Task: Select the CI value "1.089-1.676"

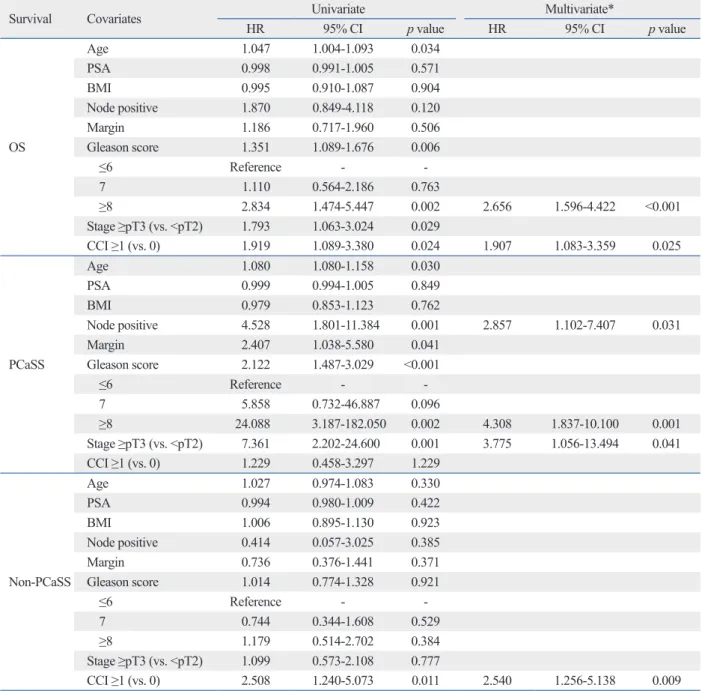Action: pyautogui.click(x=342, y=147)
